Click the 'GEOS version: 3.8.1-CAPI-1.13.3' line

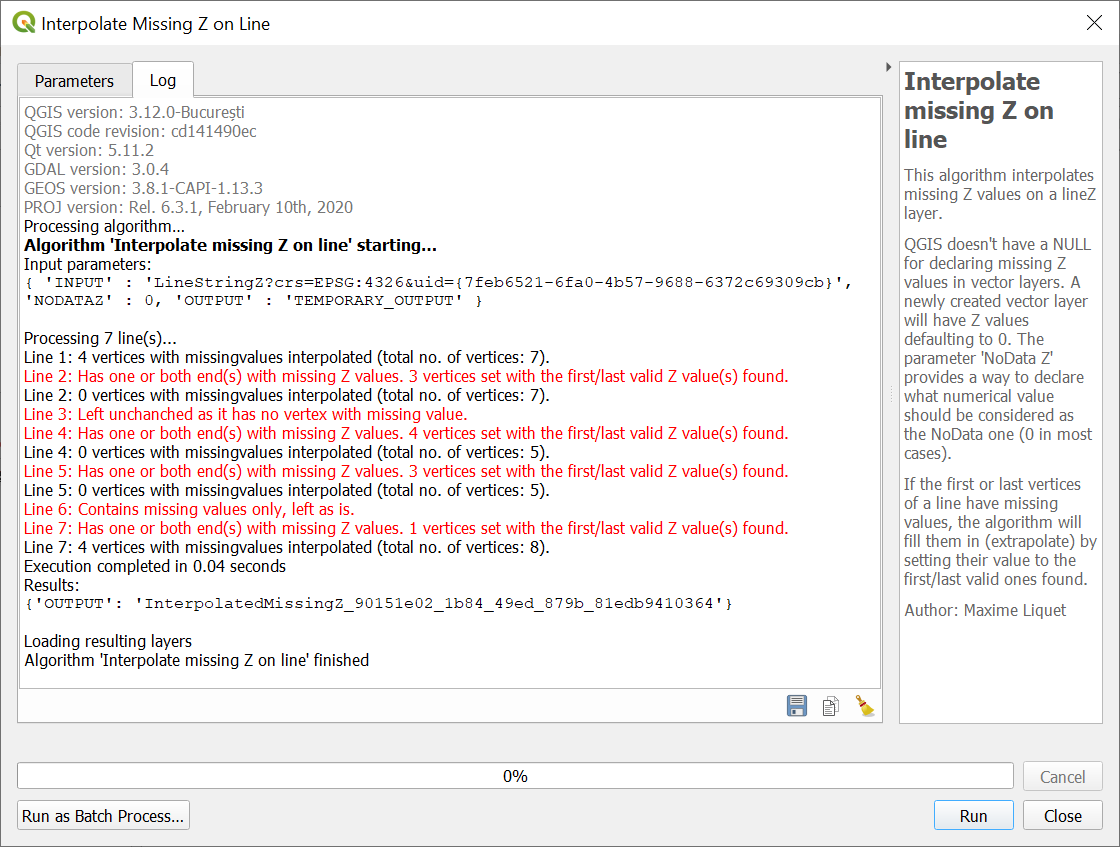pos(144,188)
